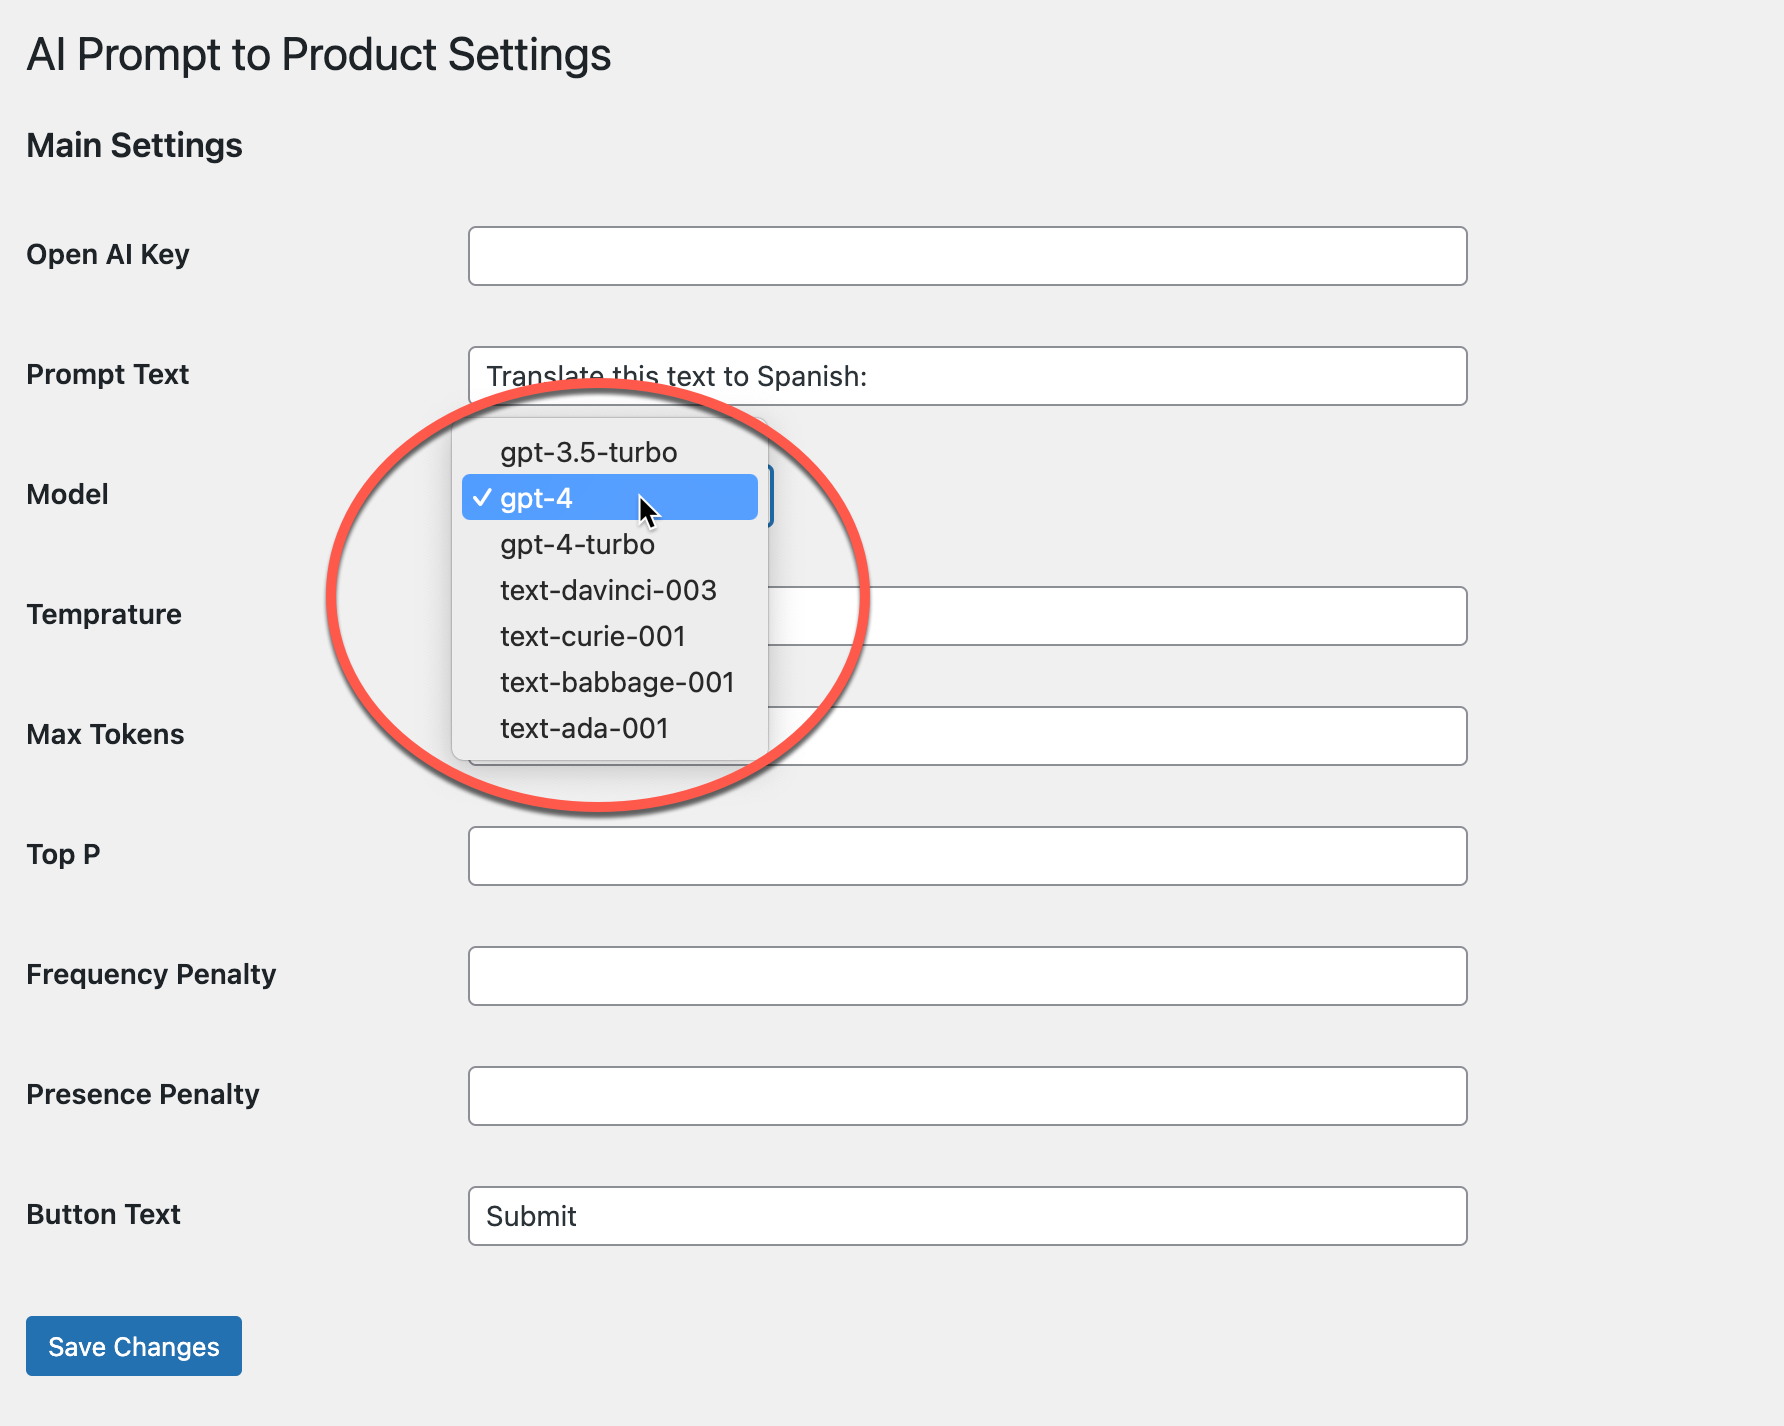Click the Save Changes button
Screen dimensions: 1784x1426
134,1346
